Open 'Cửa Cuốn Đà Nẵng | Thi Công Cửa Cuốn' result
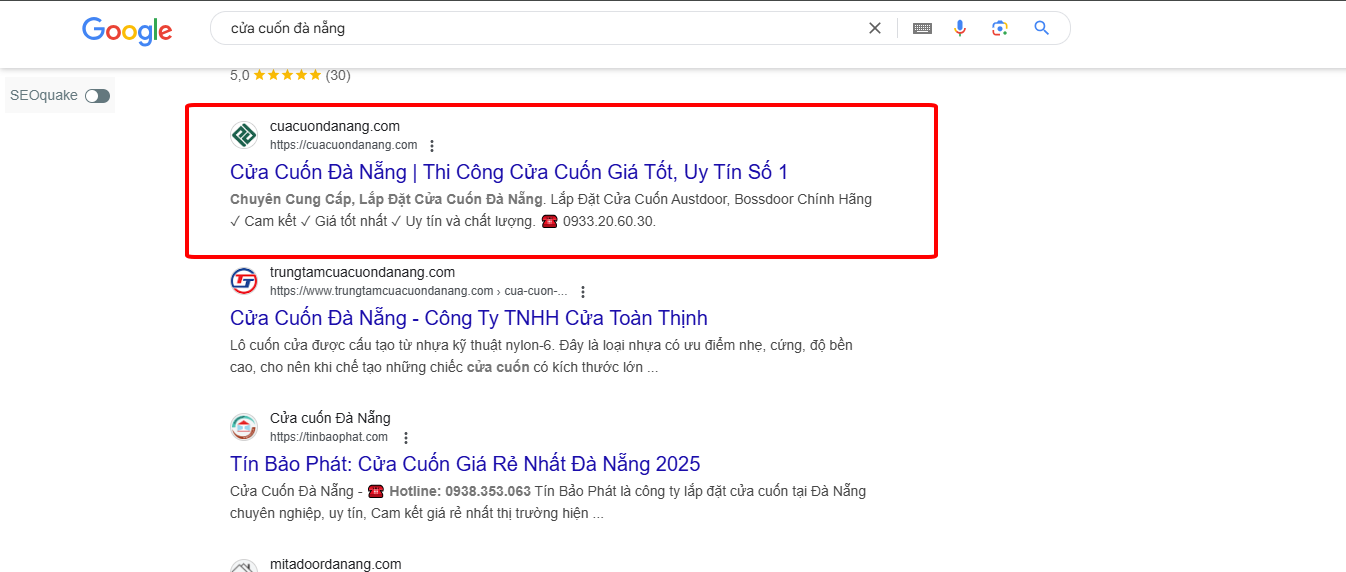The width and height of the screenshot is (1346, 572). [x=509, y=171]
